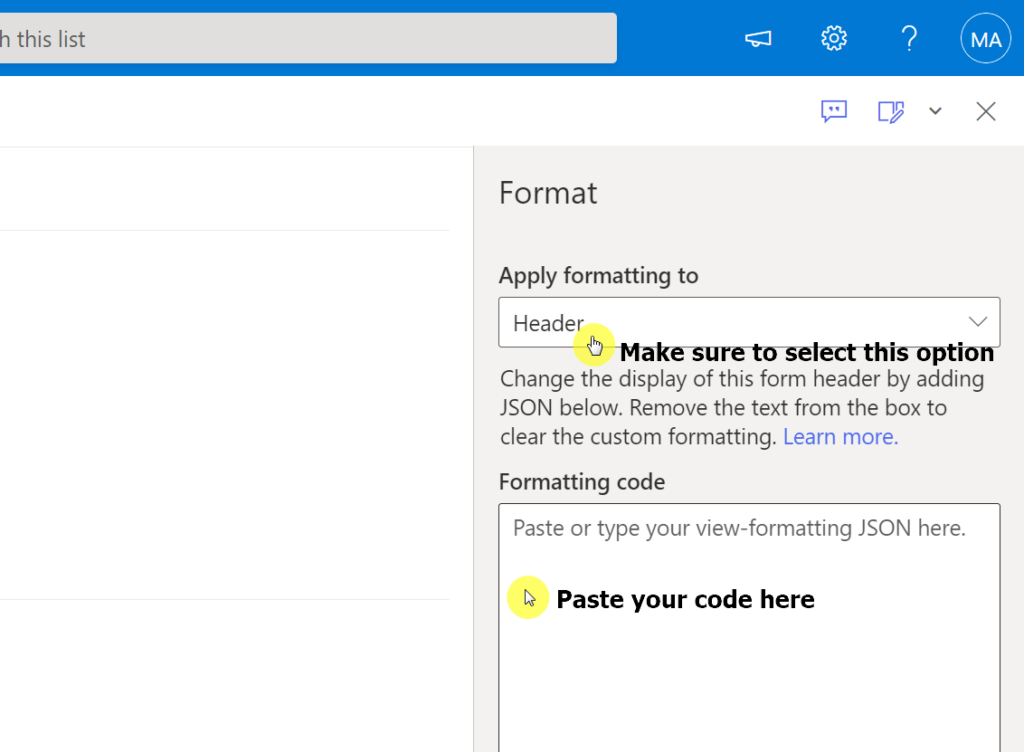Click into the Formatting code text box
The height and width of the screenshot is (752, 1024).
749,627
